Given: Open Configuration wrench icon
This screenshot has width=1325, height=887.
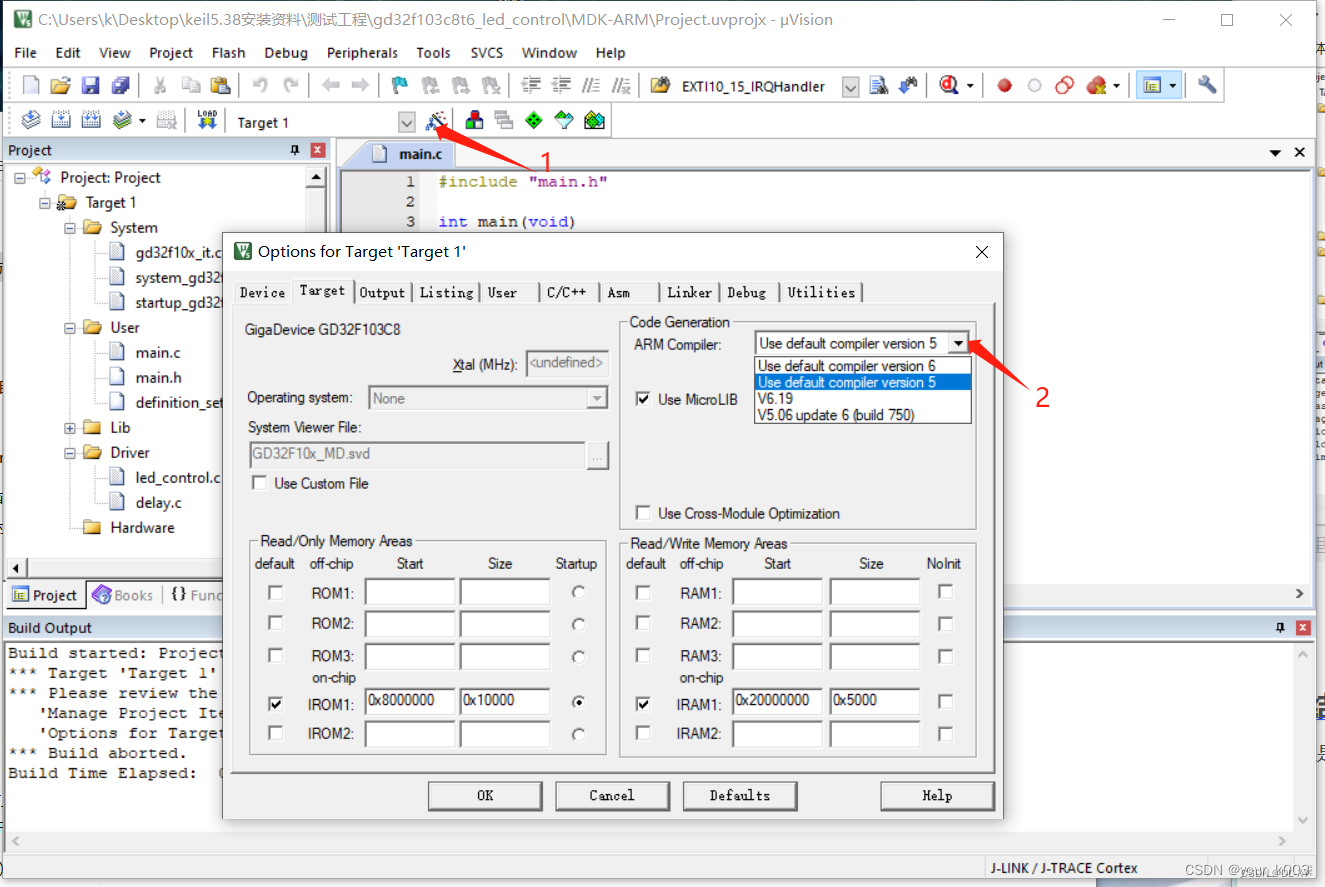Looking at the screenshot, I should (1207, 85).
